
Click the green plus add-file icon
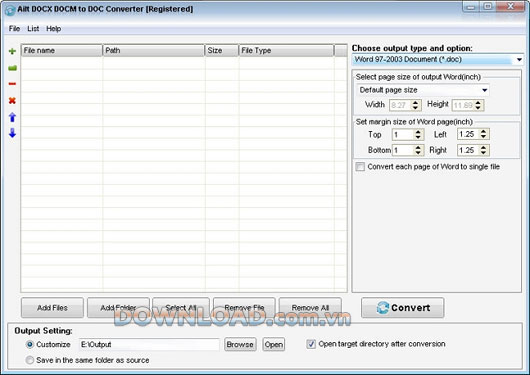[12, 51]
